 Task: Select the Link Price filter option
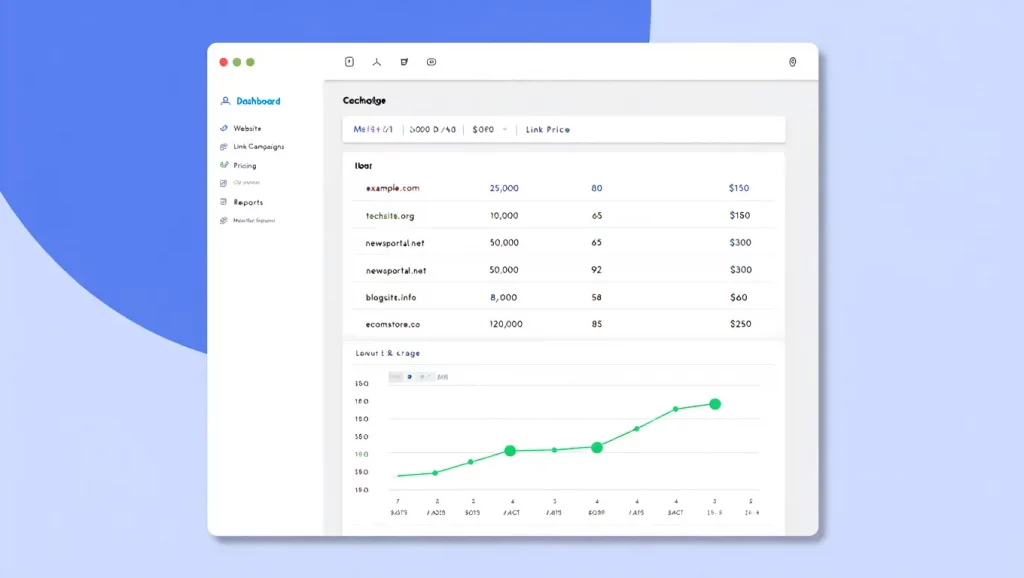pyautogui.click(x=547, y=130)
